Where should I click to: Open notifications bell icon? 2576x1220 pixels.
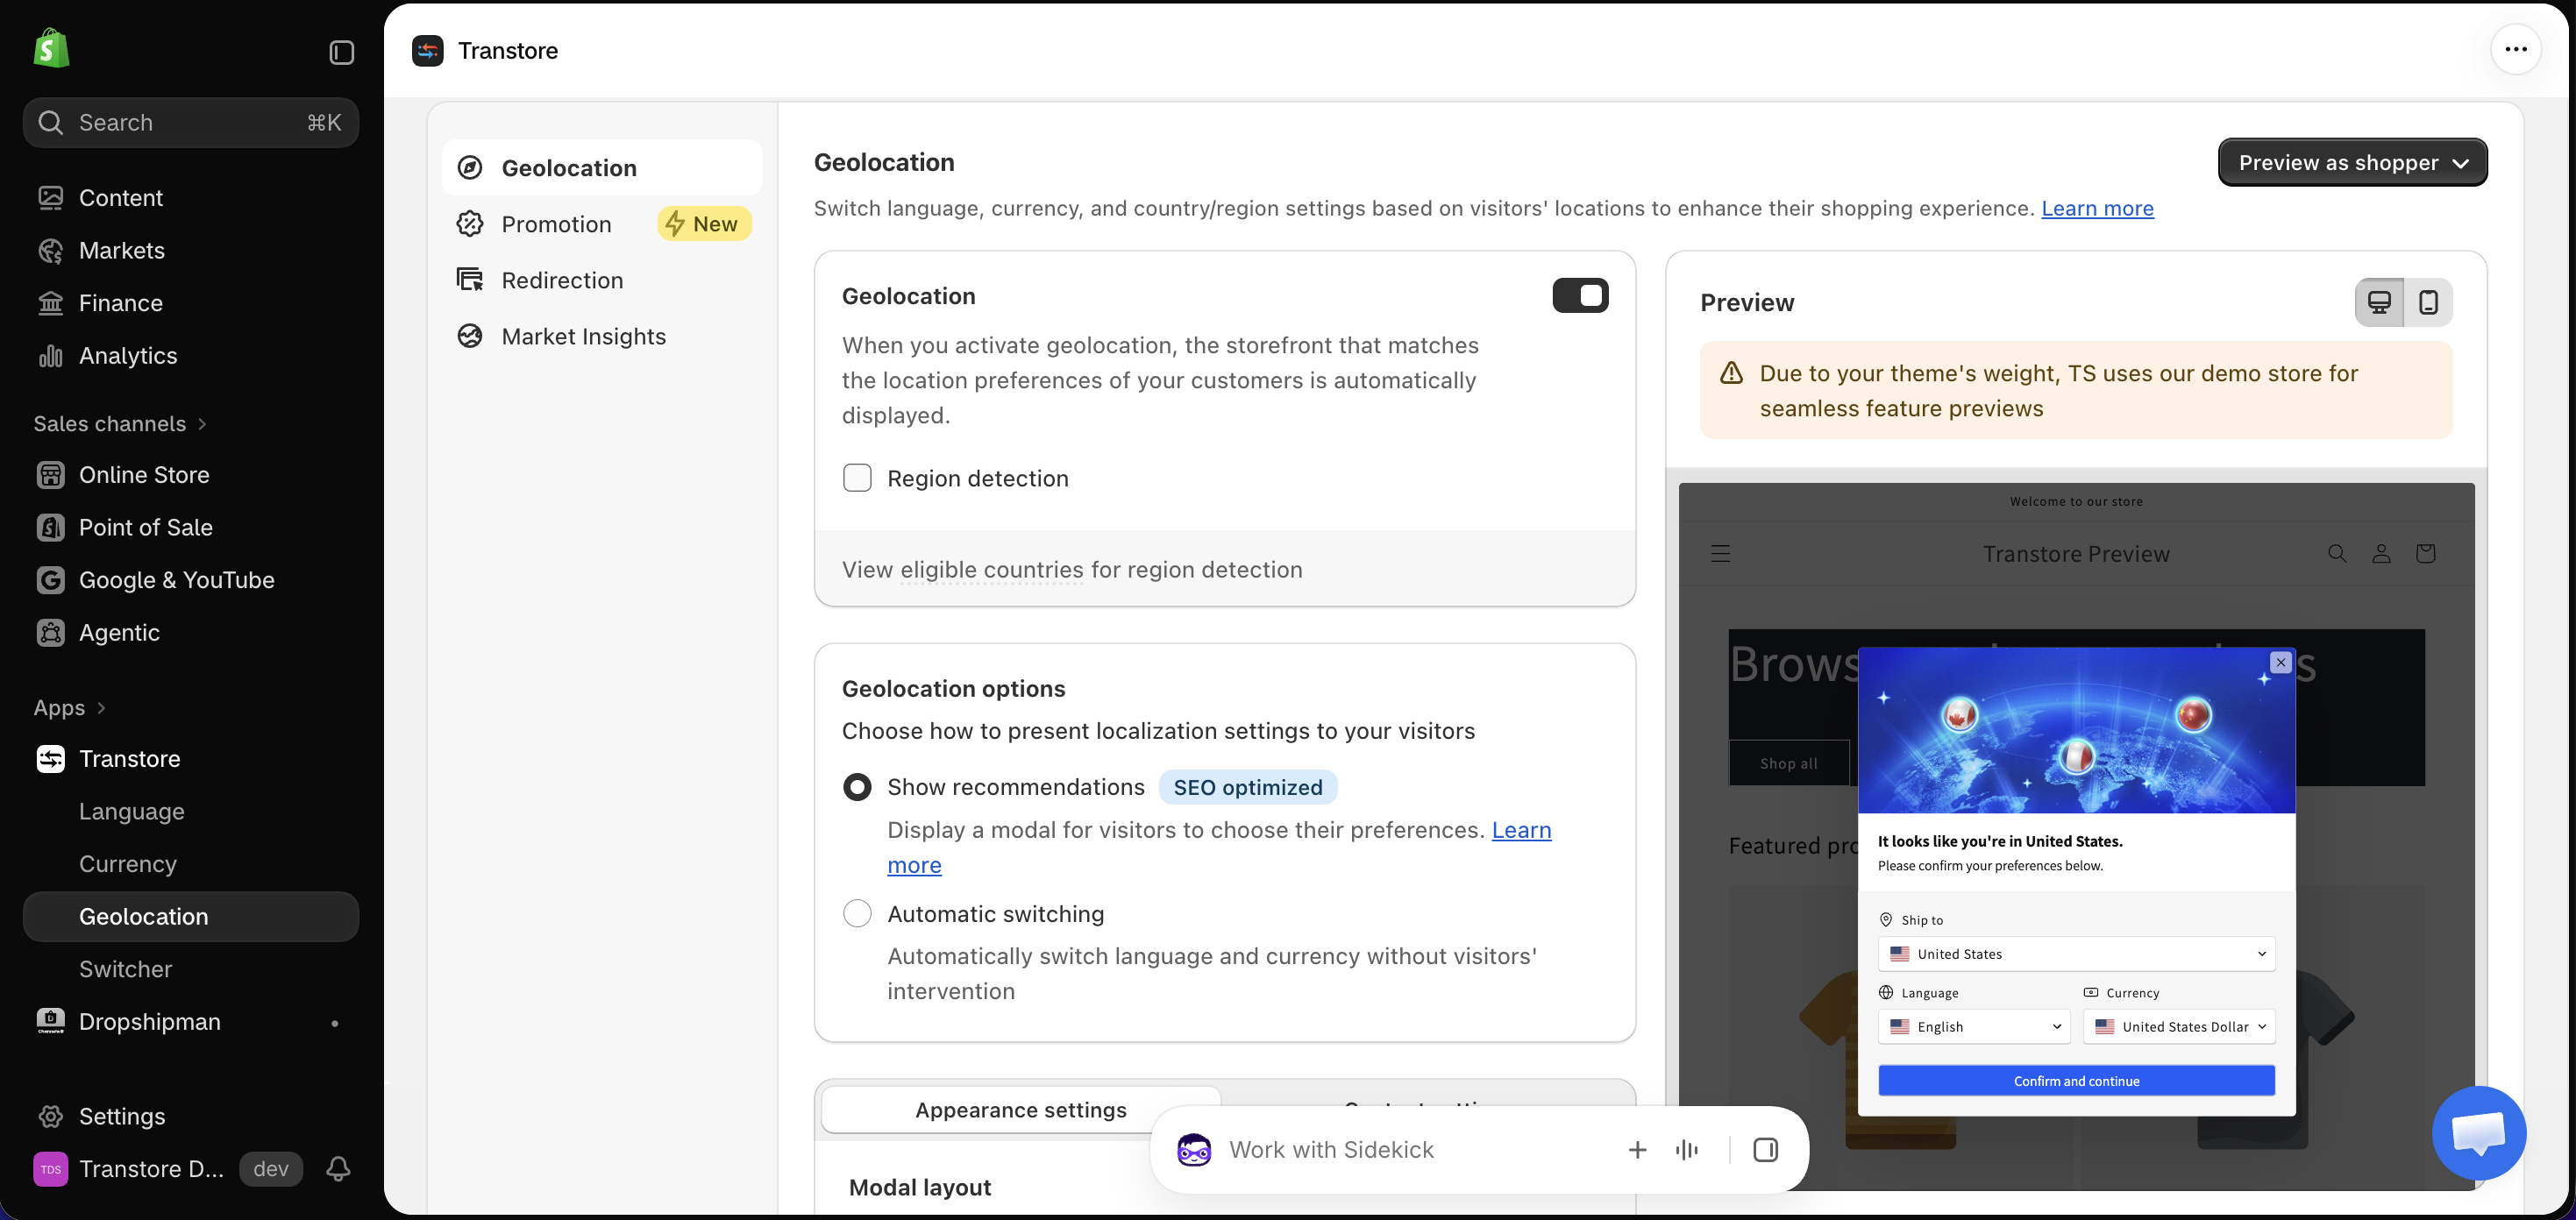point(338,1168)
